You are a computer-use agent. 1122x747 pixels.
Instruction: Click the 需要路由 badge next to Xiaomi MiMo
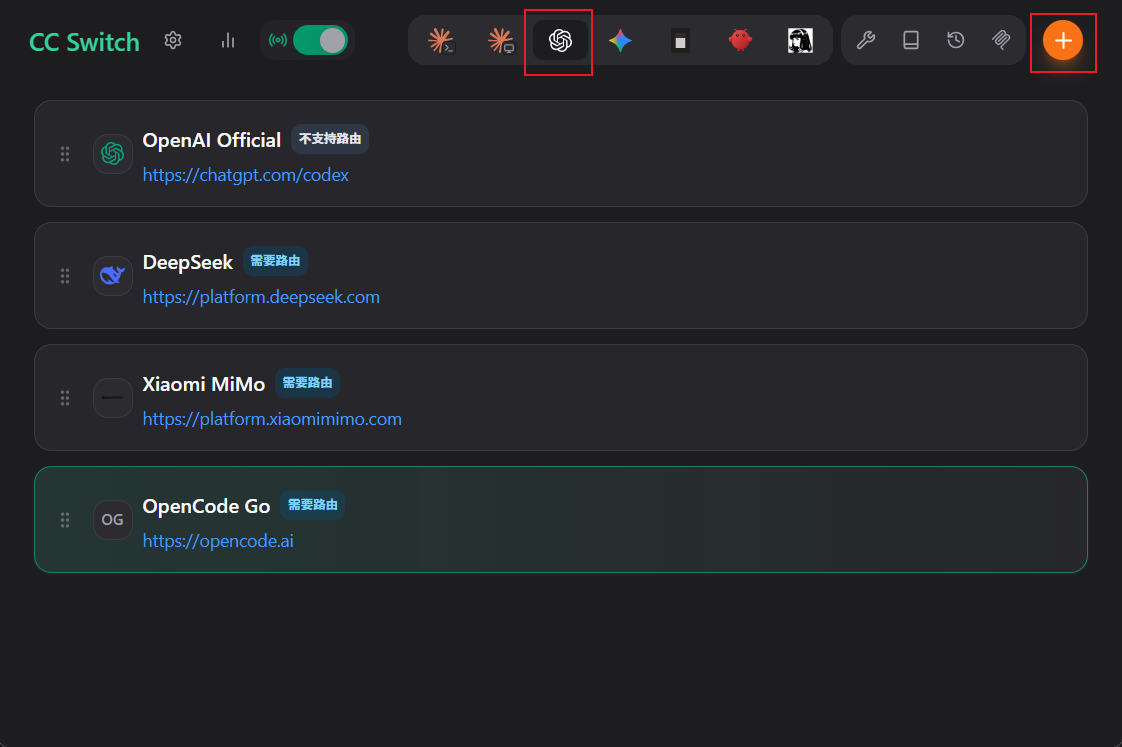point(307,383)
